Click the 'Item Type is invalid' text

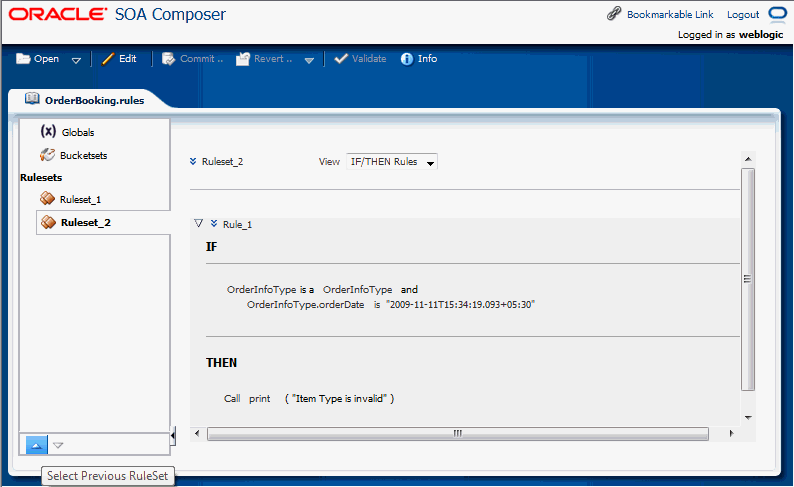[x=339, y=399]
